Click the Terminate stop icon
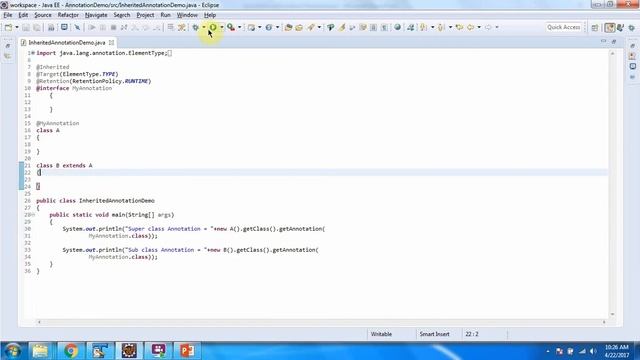Screen dimensions: 640x360 (x=113, y=27)
